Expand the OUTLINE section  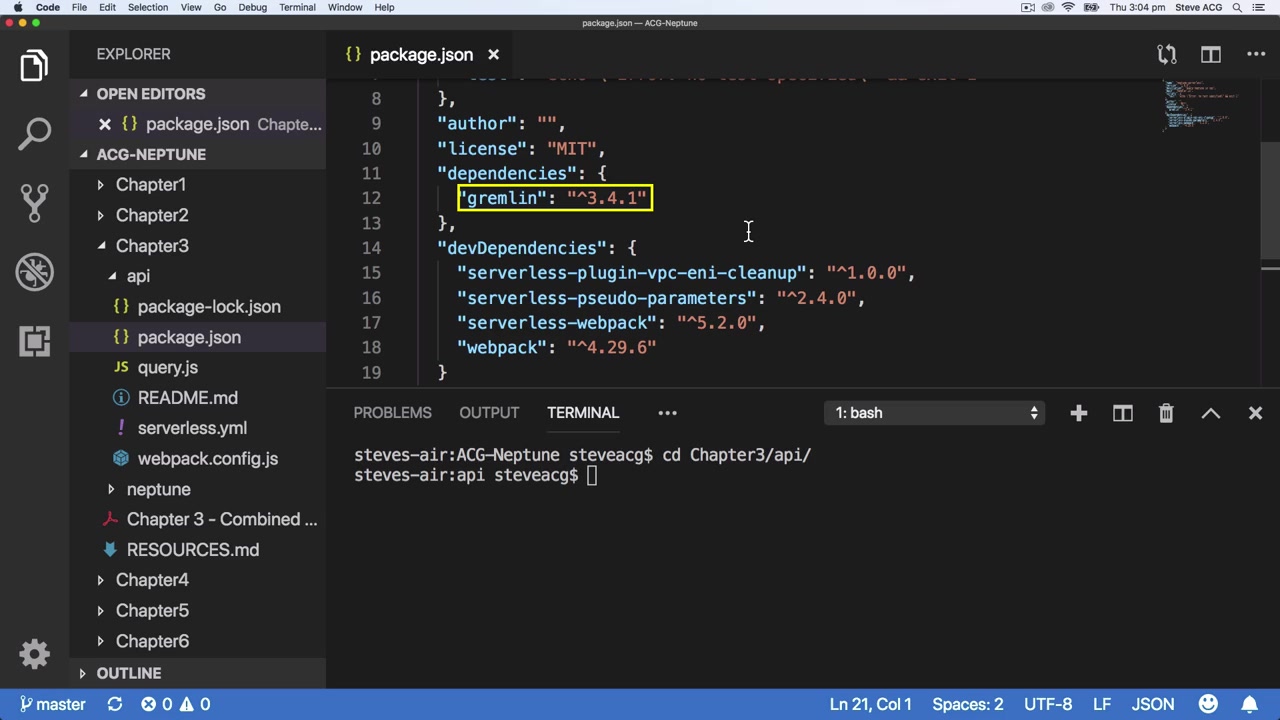click(x=128, y=673)
